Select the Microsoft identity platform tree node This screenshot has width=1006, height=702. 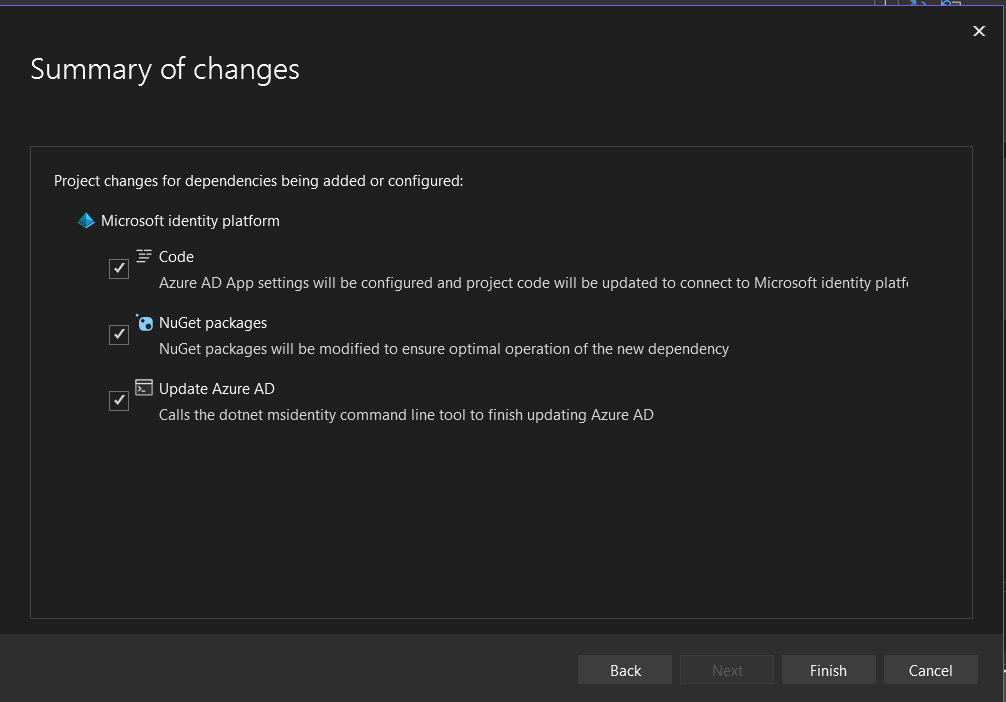coord(190,221)
